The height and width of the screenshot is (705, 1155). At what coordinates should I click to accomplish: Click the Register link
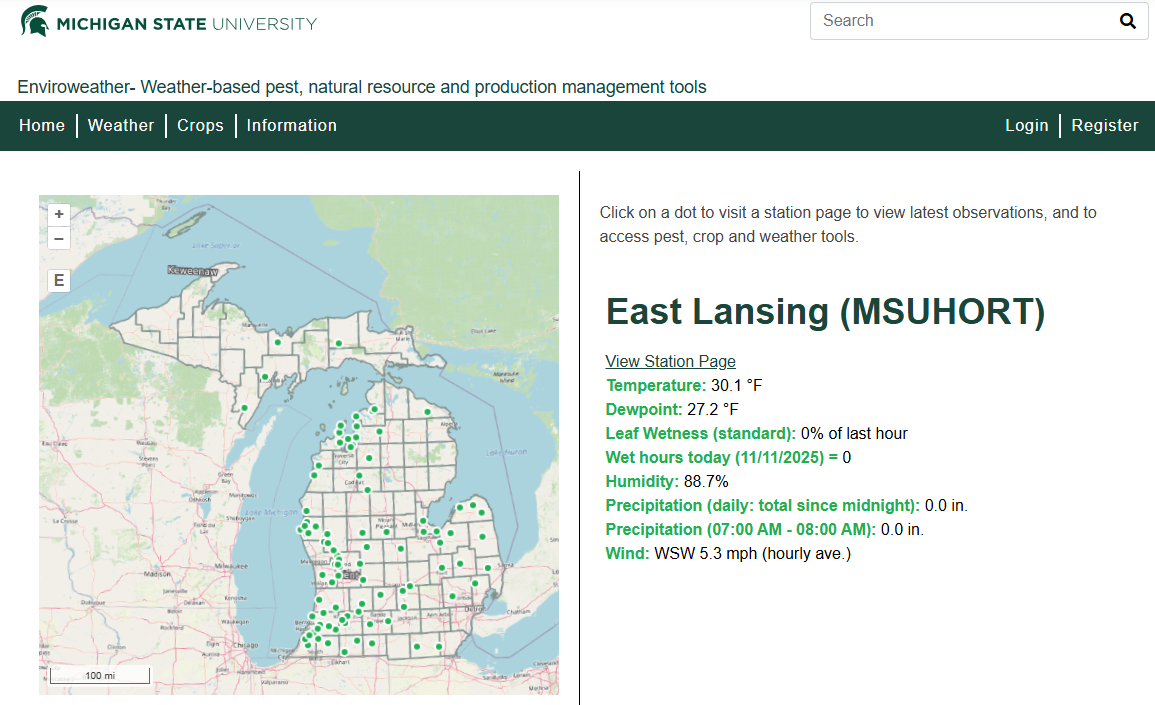(1105, 125)
